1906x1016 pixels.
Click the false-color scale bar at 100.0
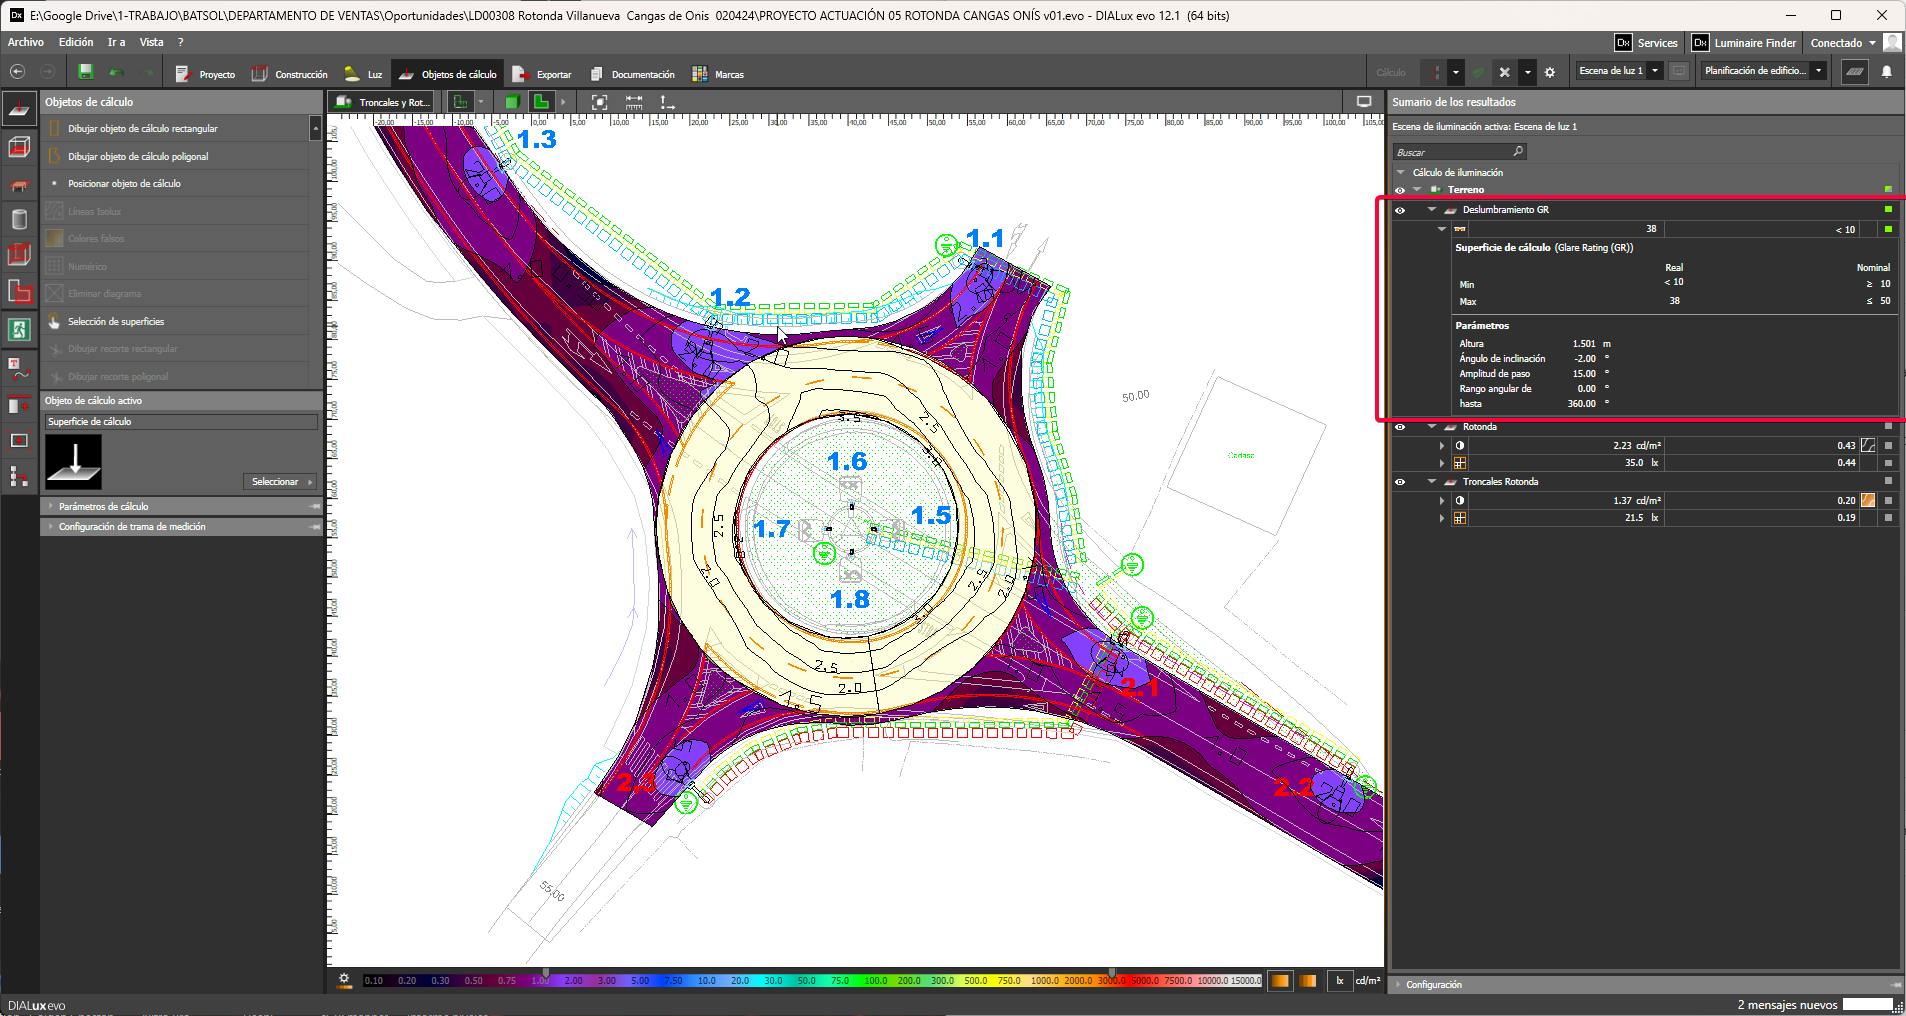pos(875,981)
